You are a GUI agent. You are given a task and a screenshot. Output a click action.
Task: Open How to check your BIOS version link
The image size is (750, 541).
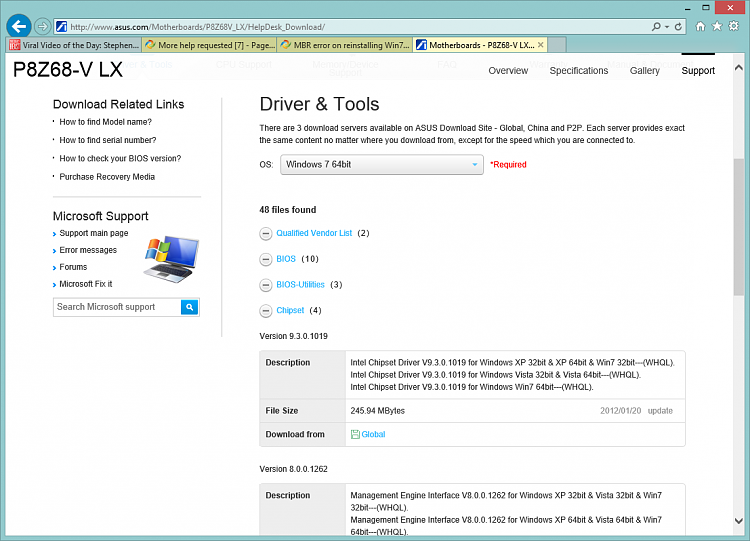pyautogui.click(x=120, y=158)
